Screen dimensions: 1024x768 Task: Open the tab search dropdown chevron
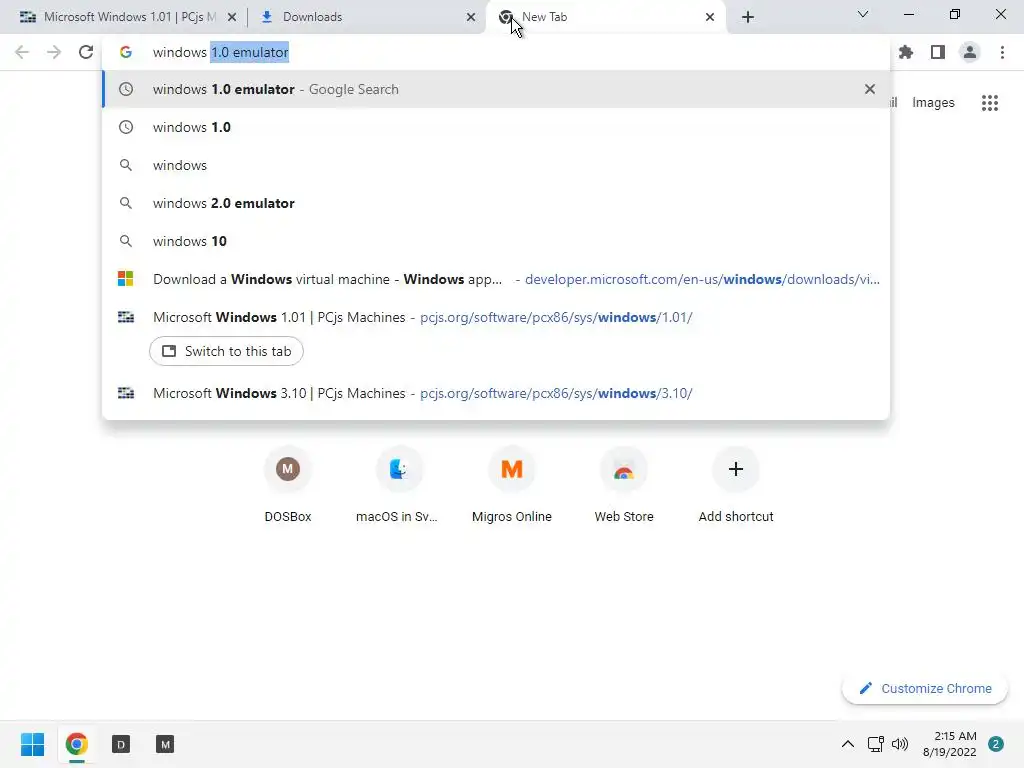863,14
